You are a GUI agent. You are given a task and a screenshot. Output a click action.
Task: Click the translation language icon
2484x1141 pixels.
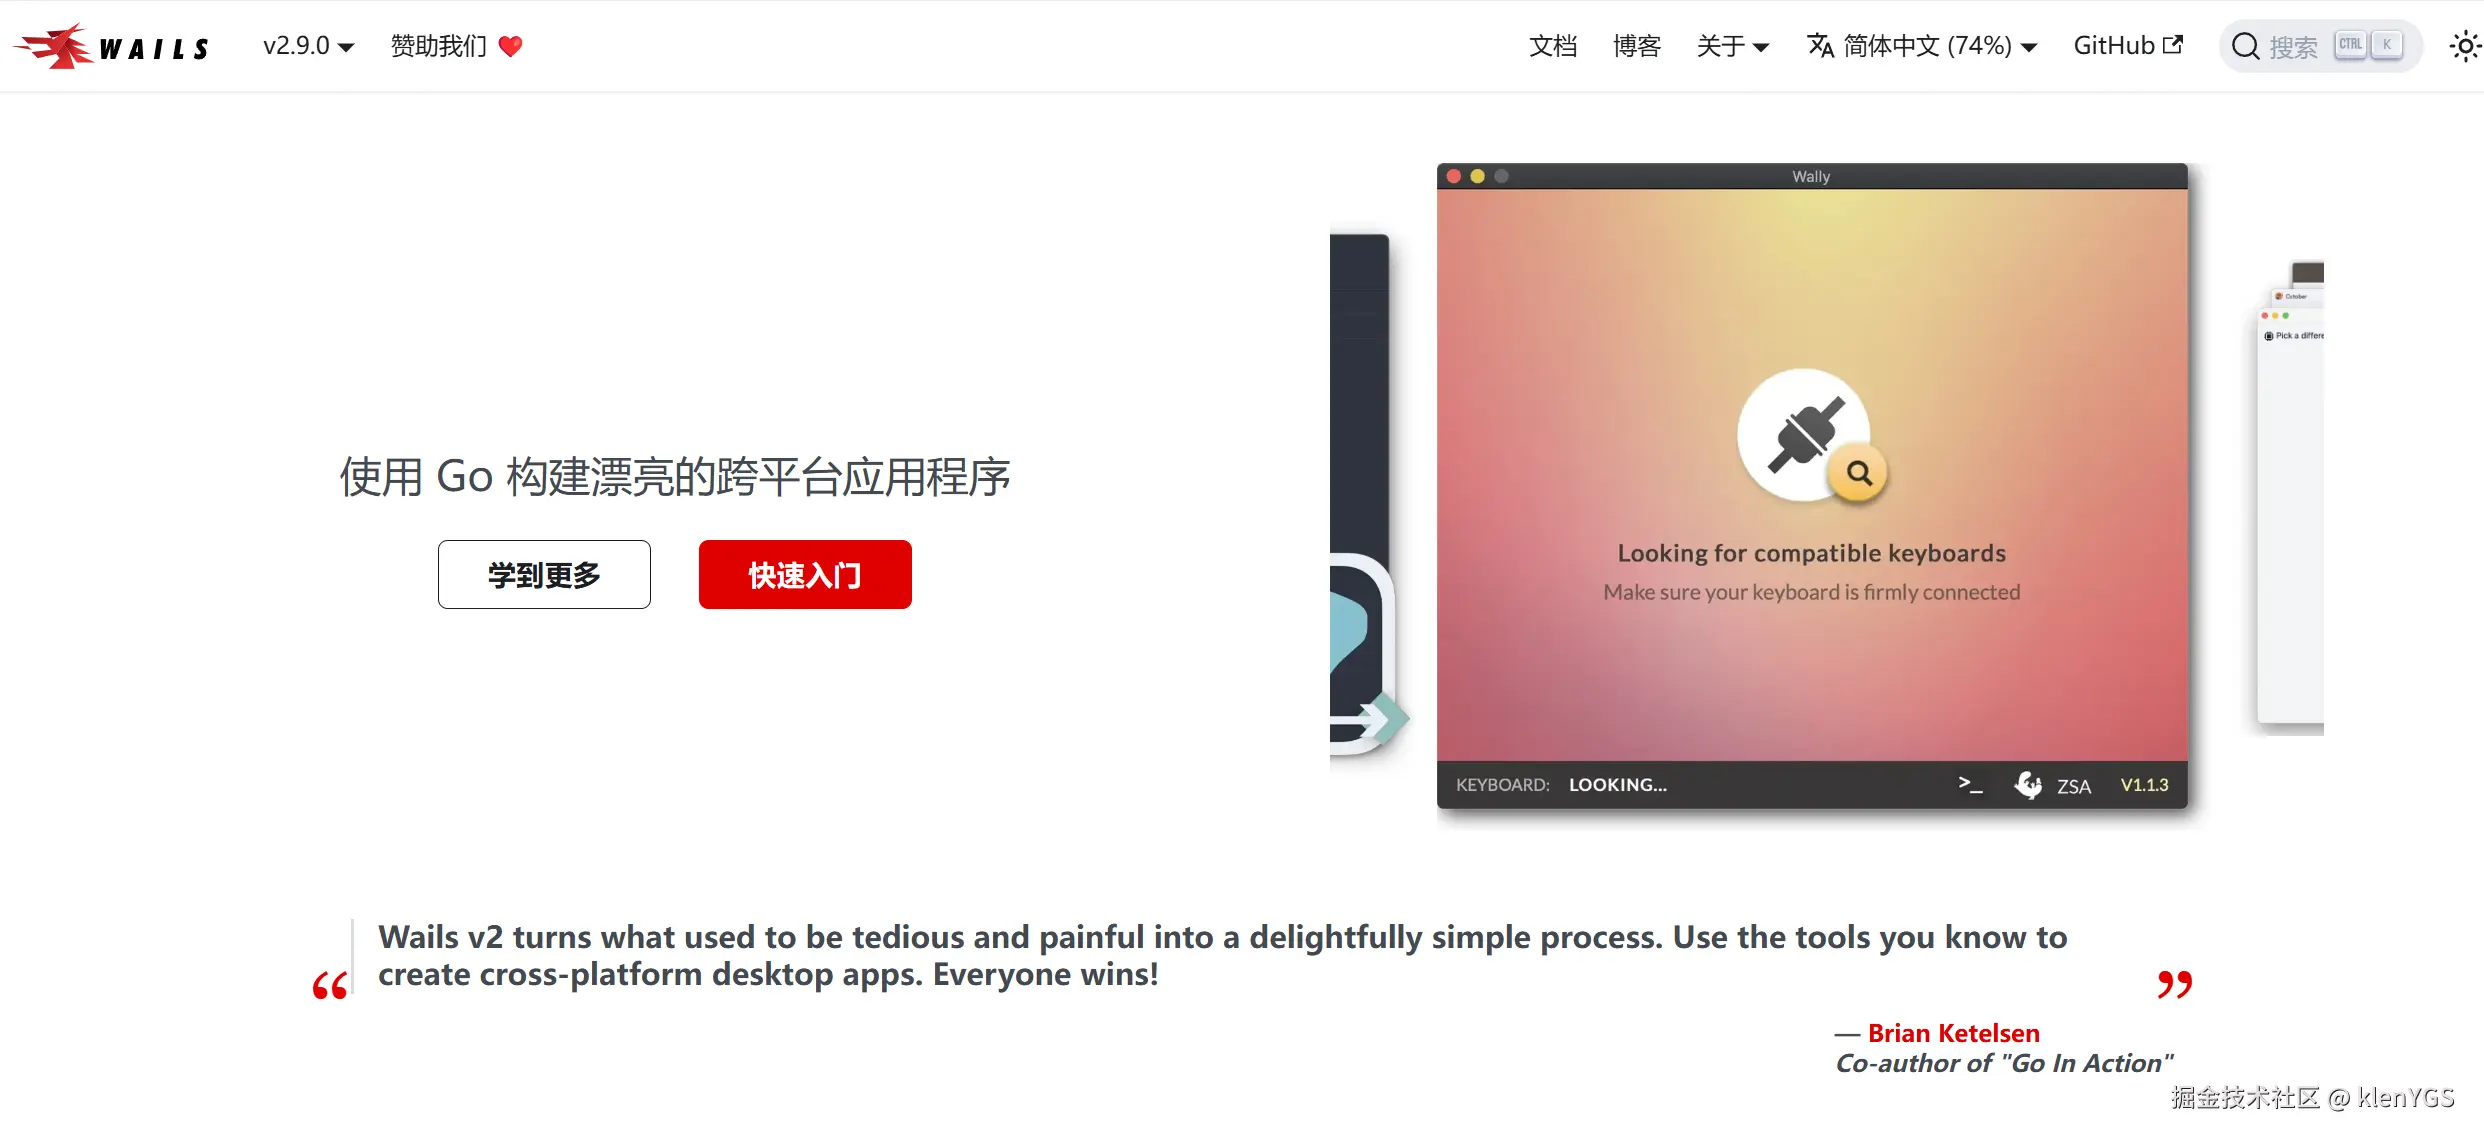click(x=1820, y=46)
